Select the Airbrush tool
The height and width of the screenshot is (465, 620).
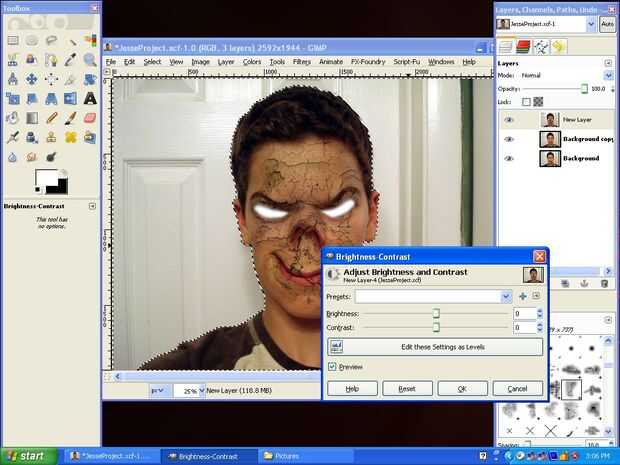(13, 137)
